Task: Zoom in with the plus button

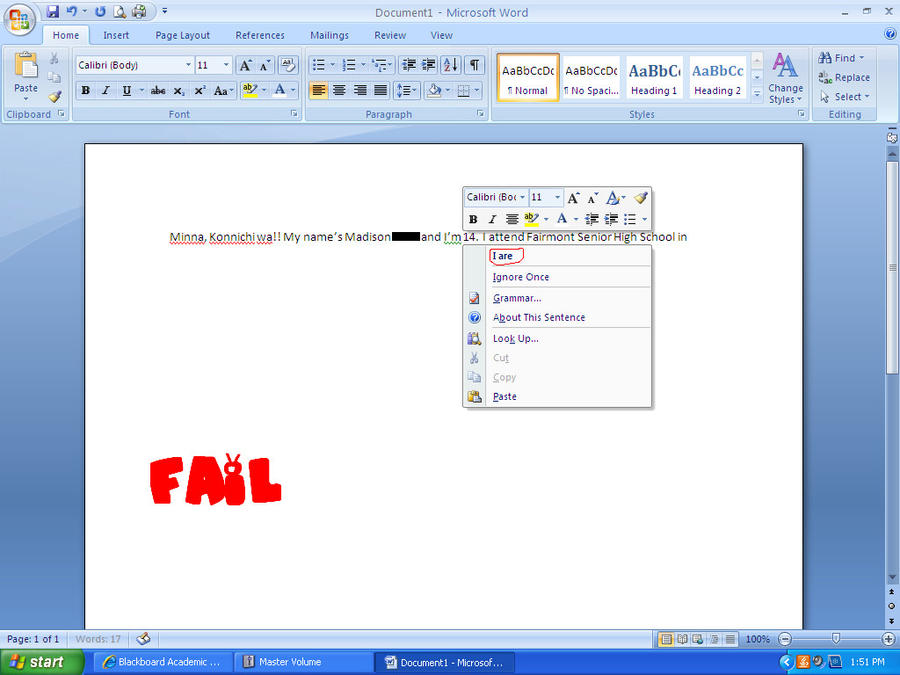Action: click(x=888, y=639)
